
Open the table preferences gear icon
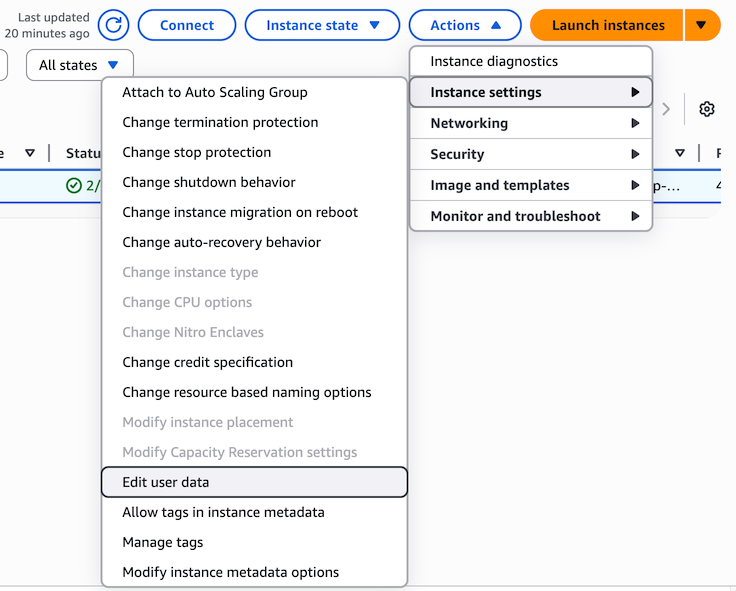(707, 109)
